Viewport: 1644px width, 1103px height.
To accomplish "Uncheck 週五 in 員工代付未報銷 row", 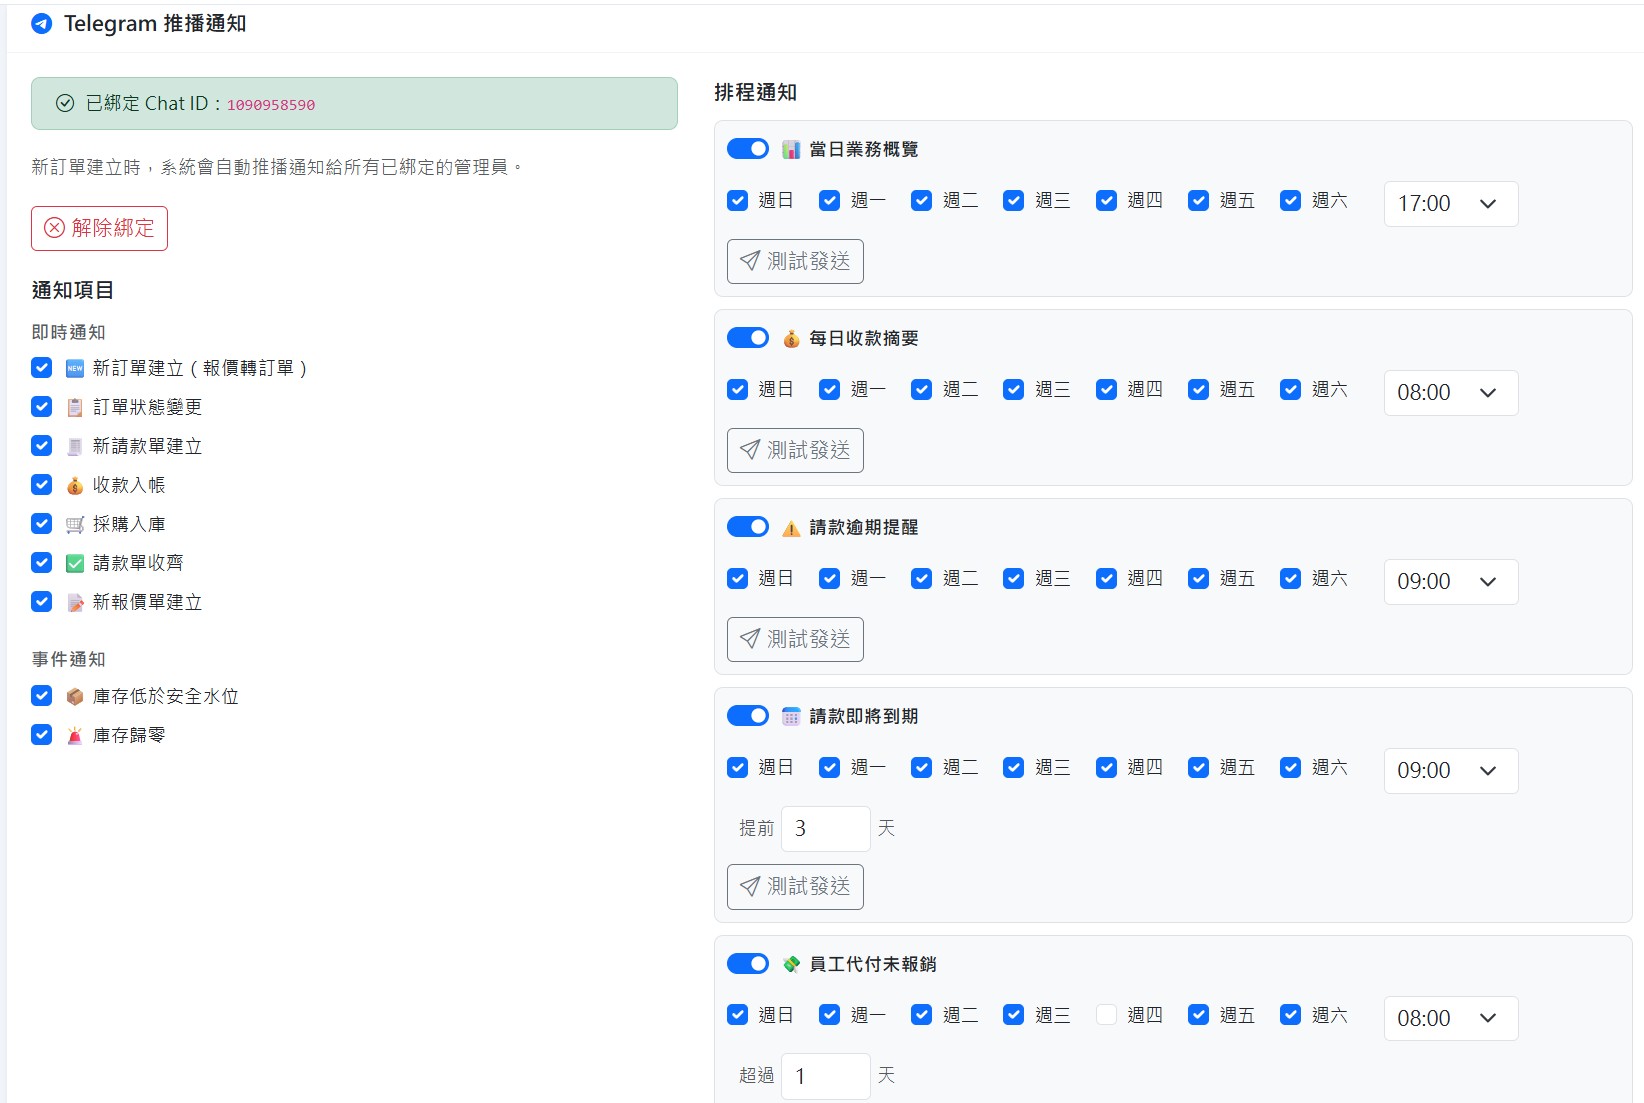I will click(1198, 1014).
